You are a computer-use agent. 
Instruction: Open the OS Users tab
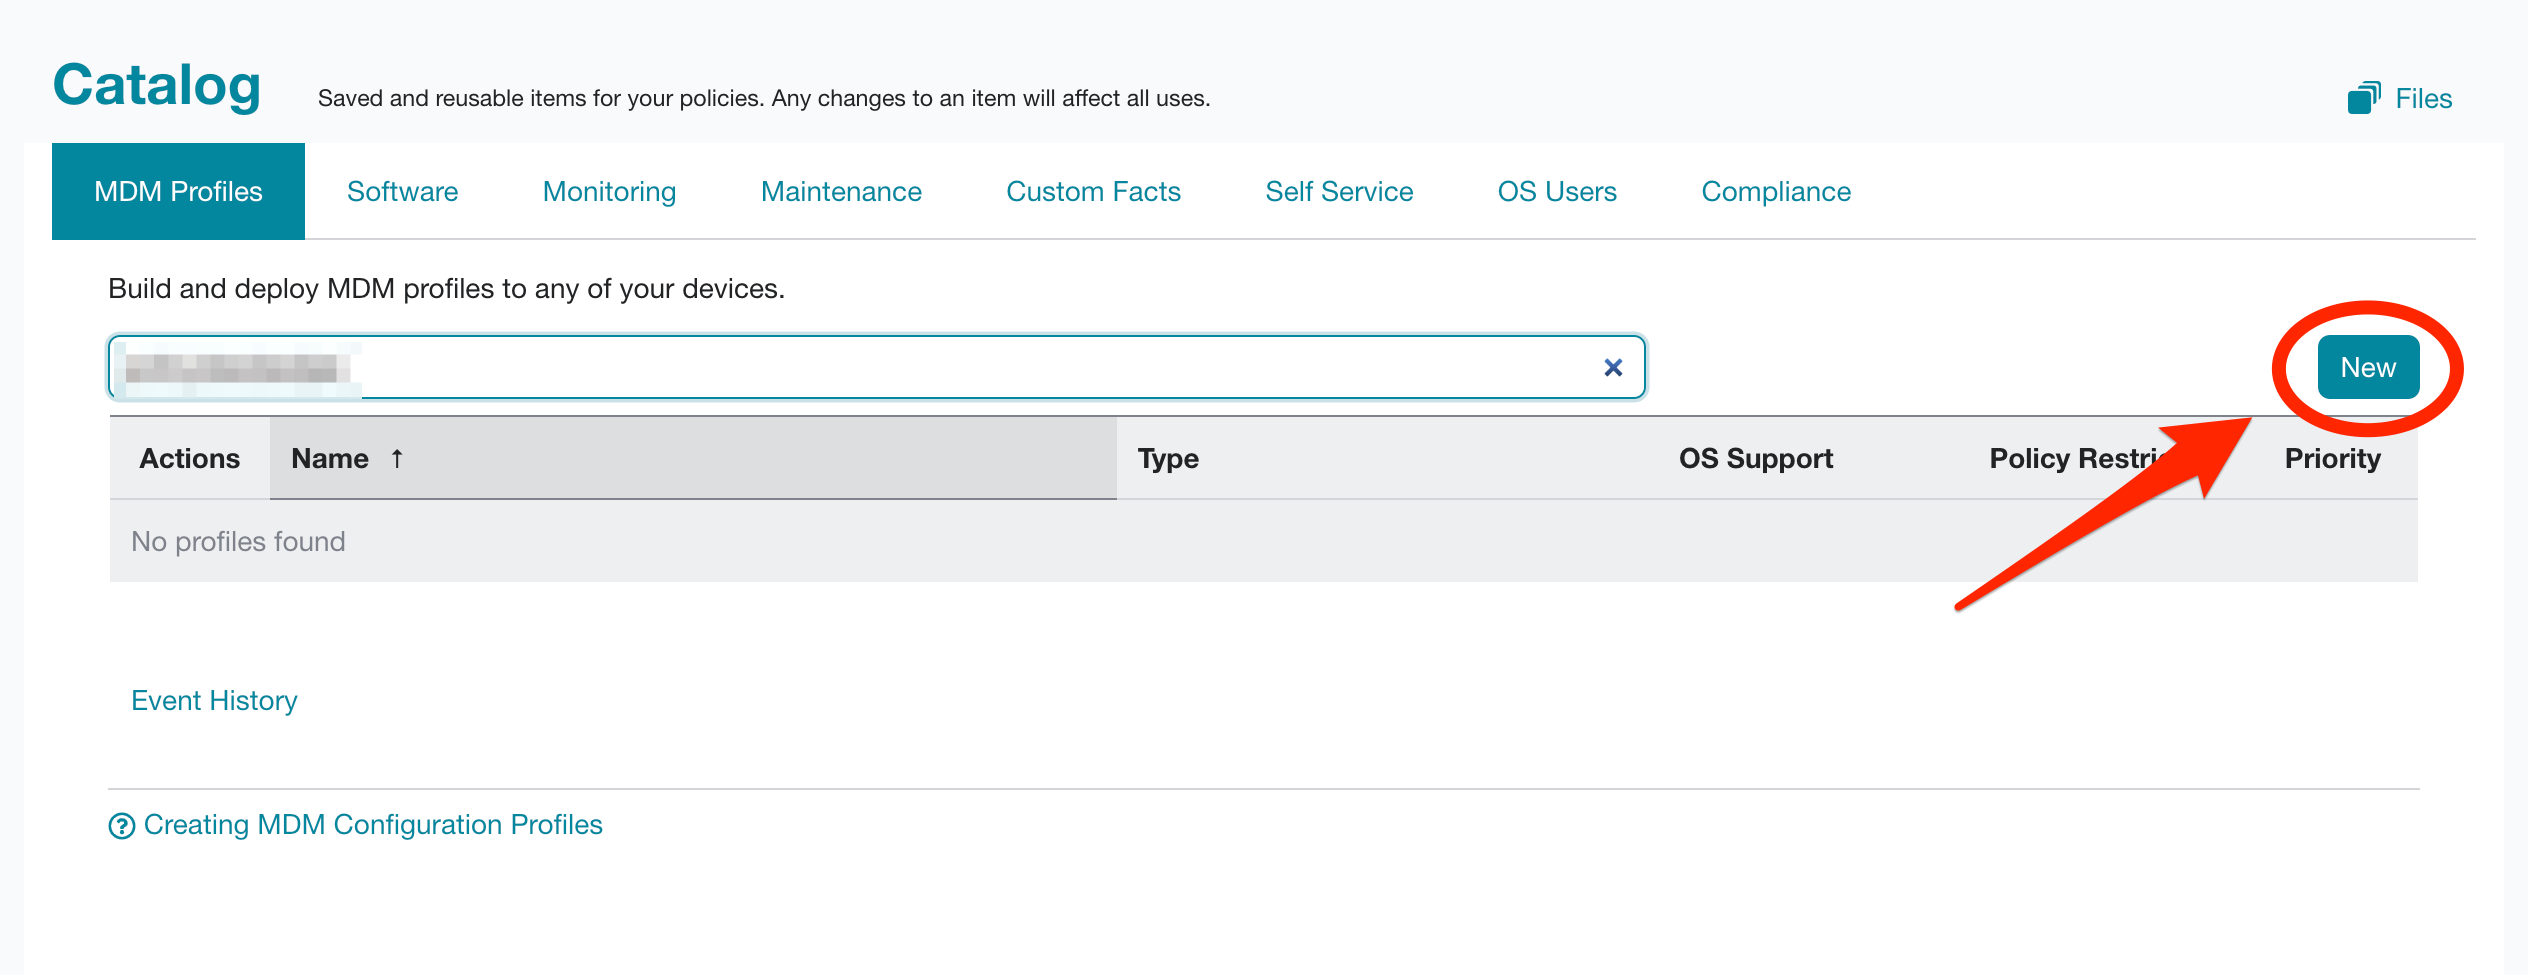[x=1557, y=191]
